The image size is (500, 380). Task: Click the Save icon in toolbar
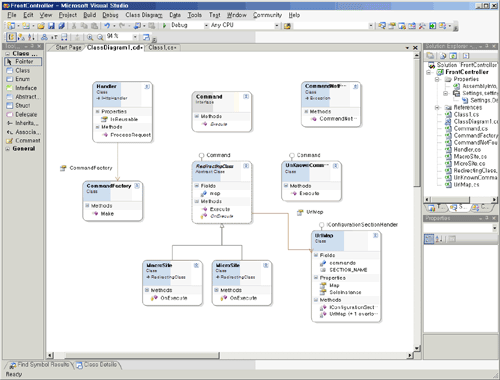pyautogui.click(x=51, y=26)
